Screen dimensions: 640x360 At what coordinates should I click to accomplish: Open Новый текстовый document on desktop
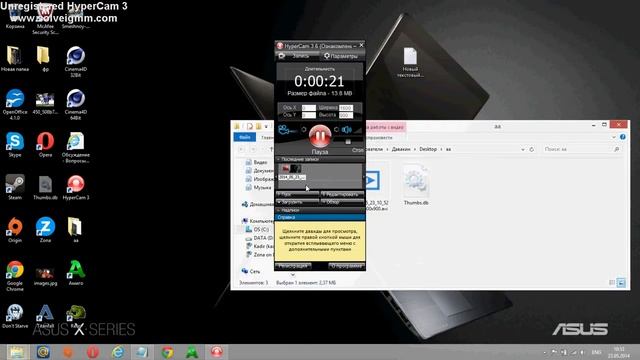(410, 62)
